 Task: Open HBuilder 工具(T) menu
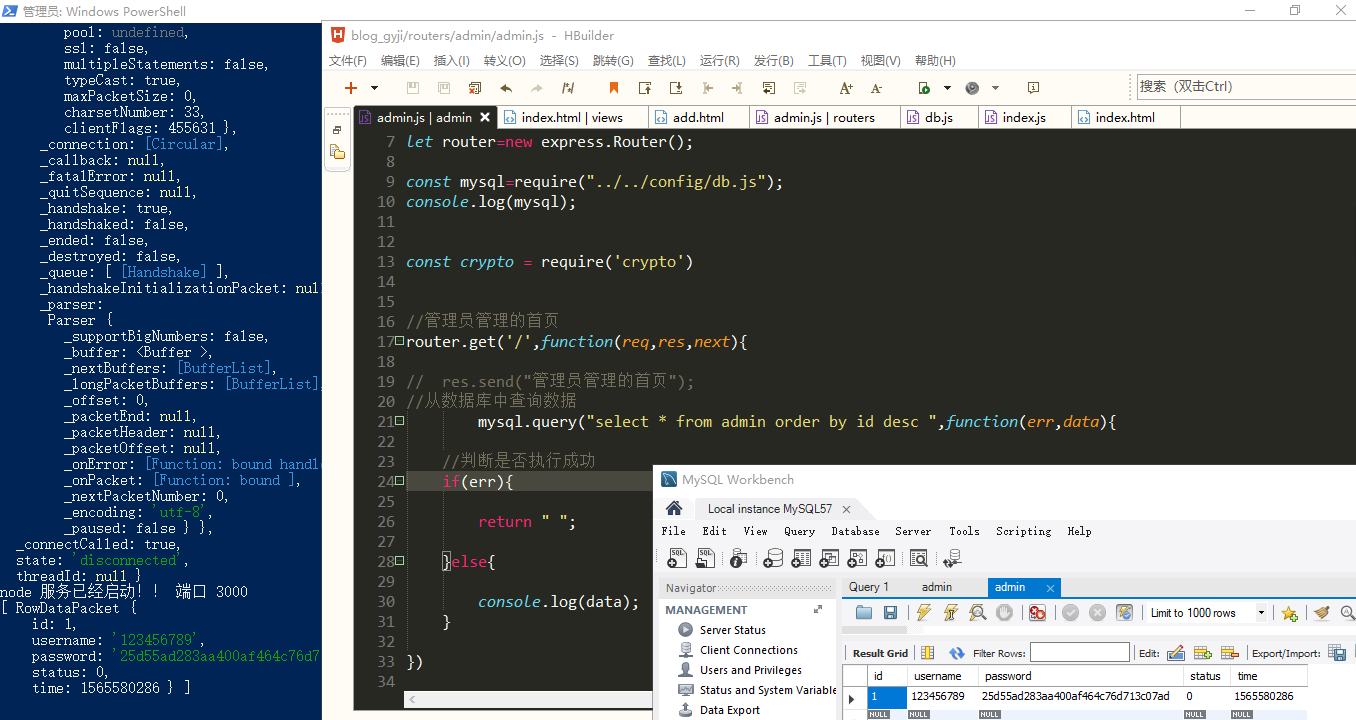click(x=827, y=61)
